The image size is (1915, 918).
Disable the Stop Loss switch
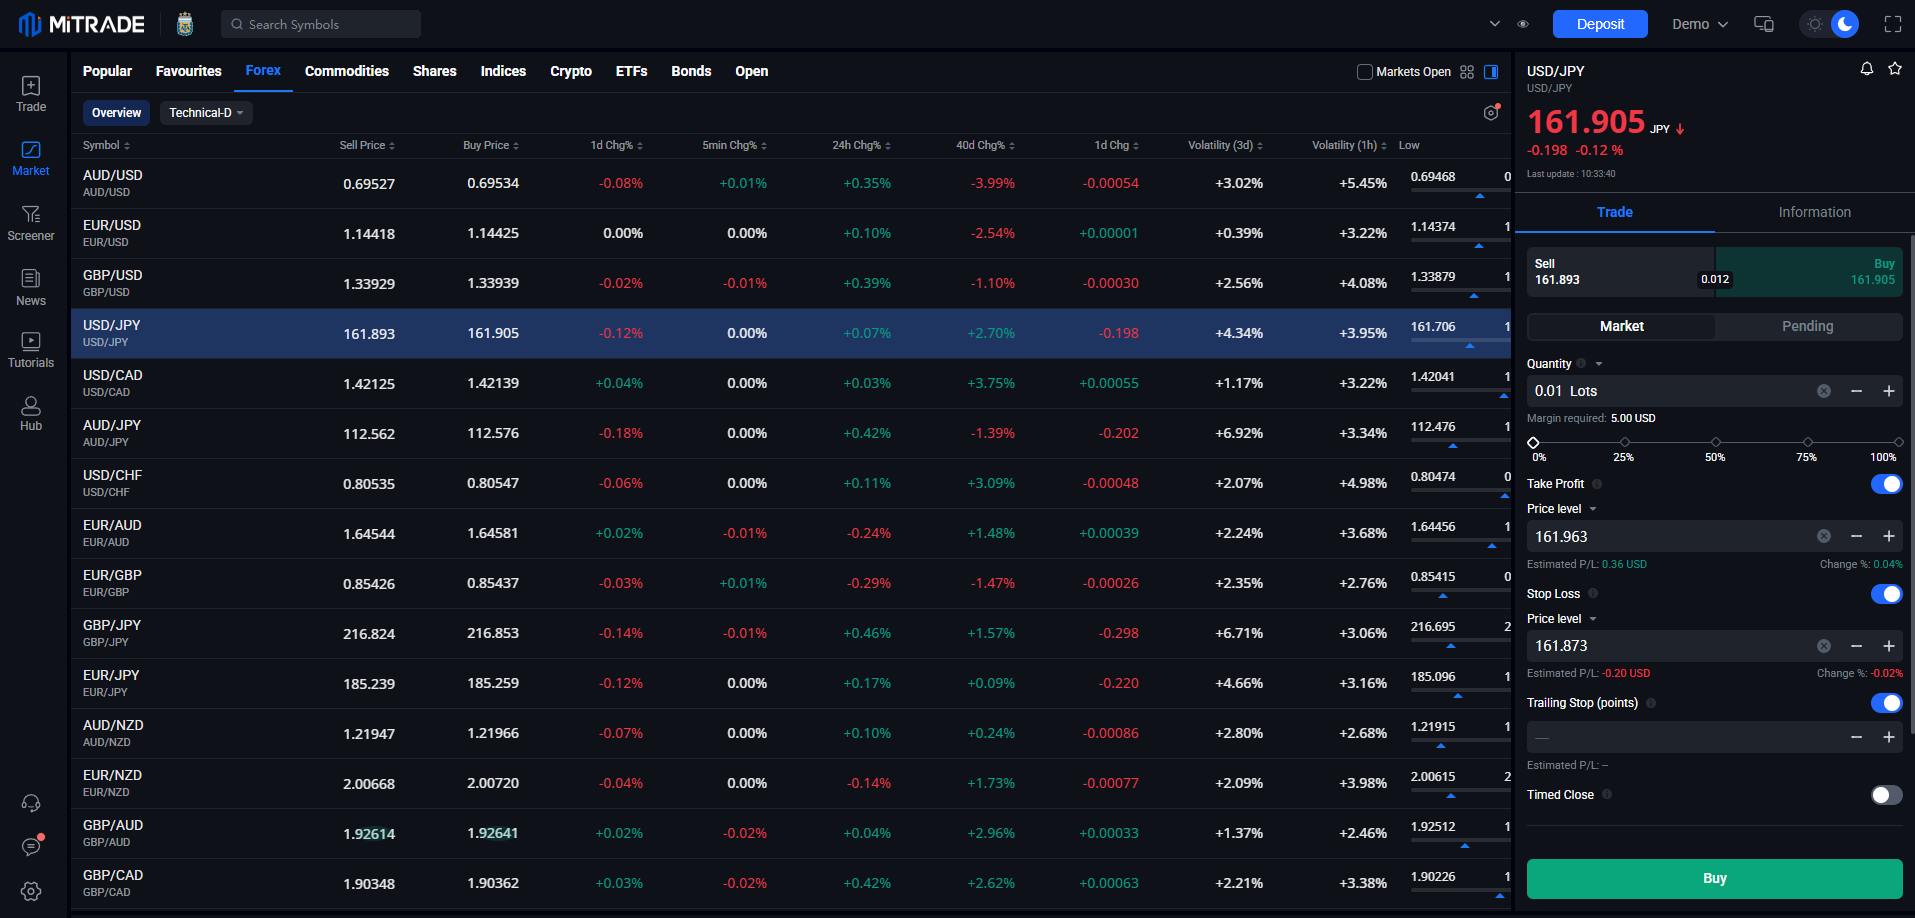[1886, 594]
